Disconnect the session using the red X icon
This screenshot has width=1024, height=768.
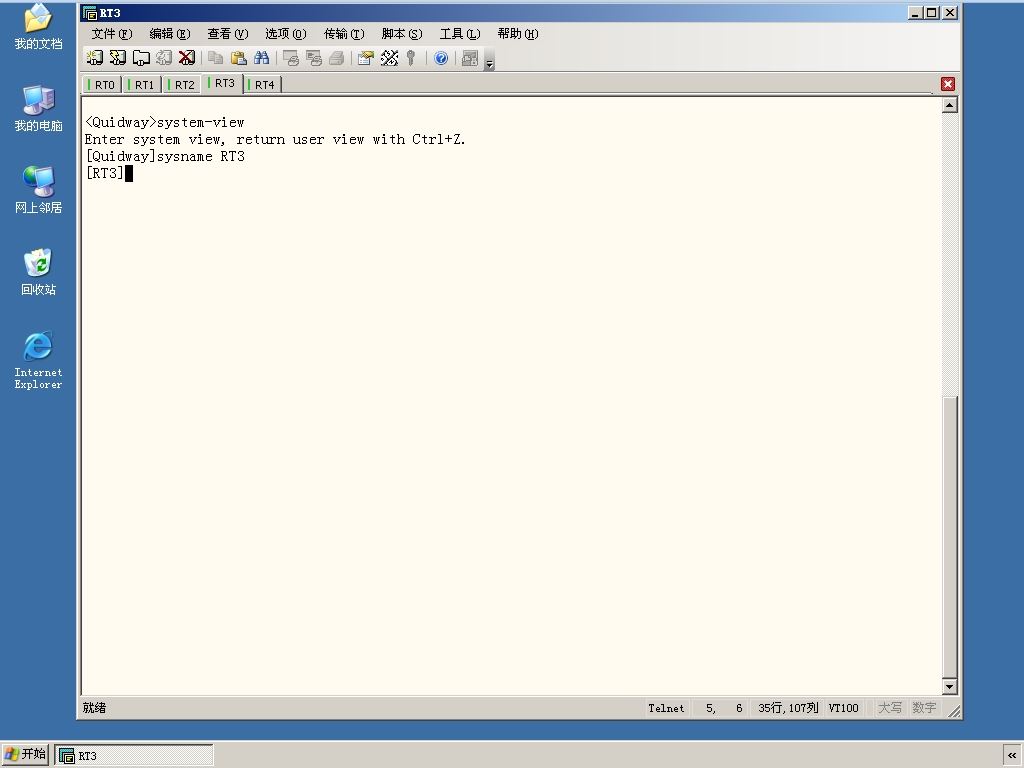coord(187,58)
